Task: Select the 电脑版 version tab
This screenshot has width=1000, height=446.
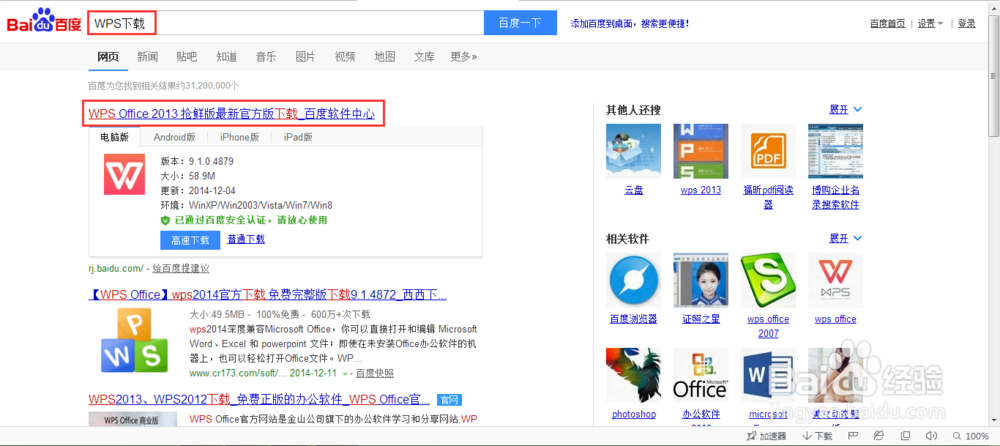Action: coord(115,137)
